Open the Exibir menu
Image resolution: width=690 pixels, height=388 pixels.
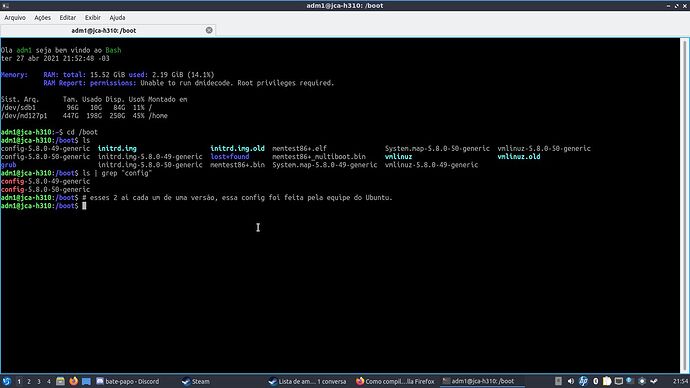(93, 18)
